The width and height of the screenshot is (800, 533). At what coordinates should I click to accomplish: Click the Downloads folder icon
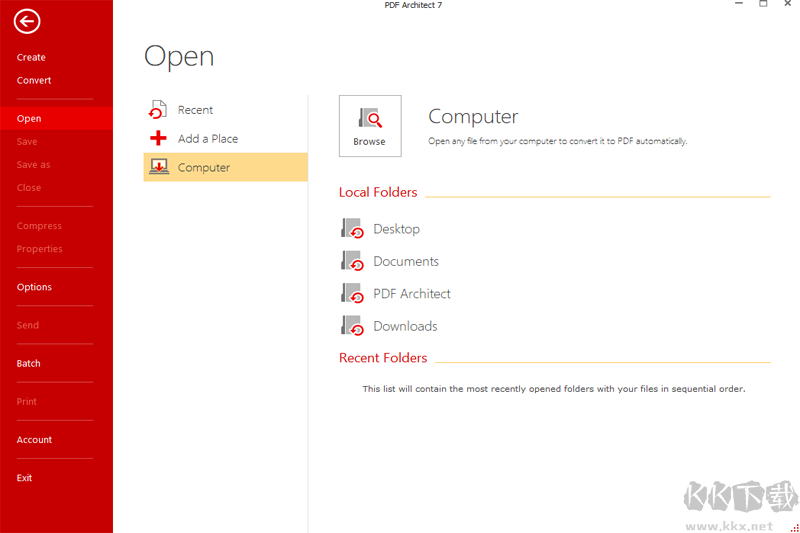point(352,325)
